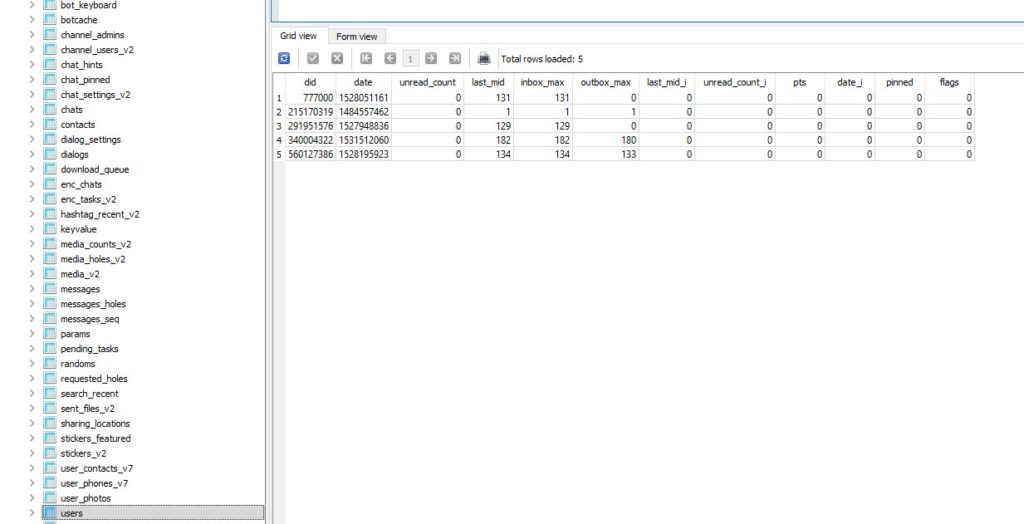Open the media_holes_v2 table
Screen dimensions: 1024x524
click(x=93, y=259)
